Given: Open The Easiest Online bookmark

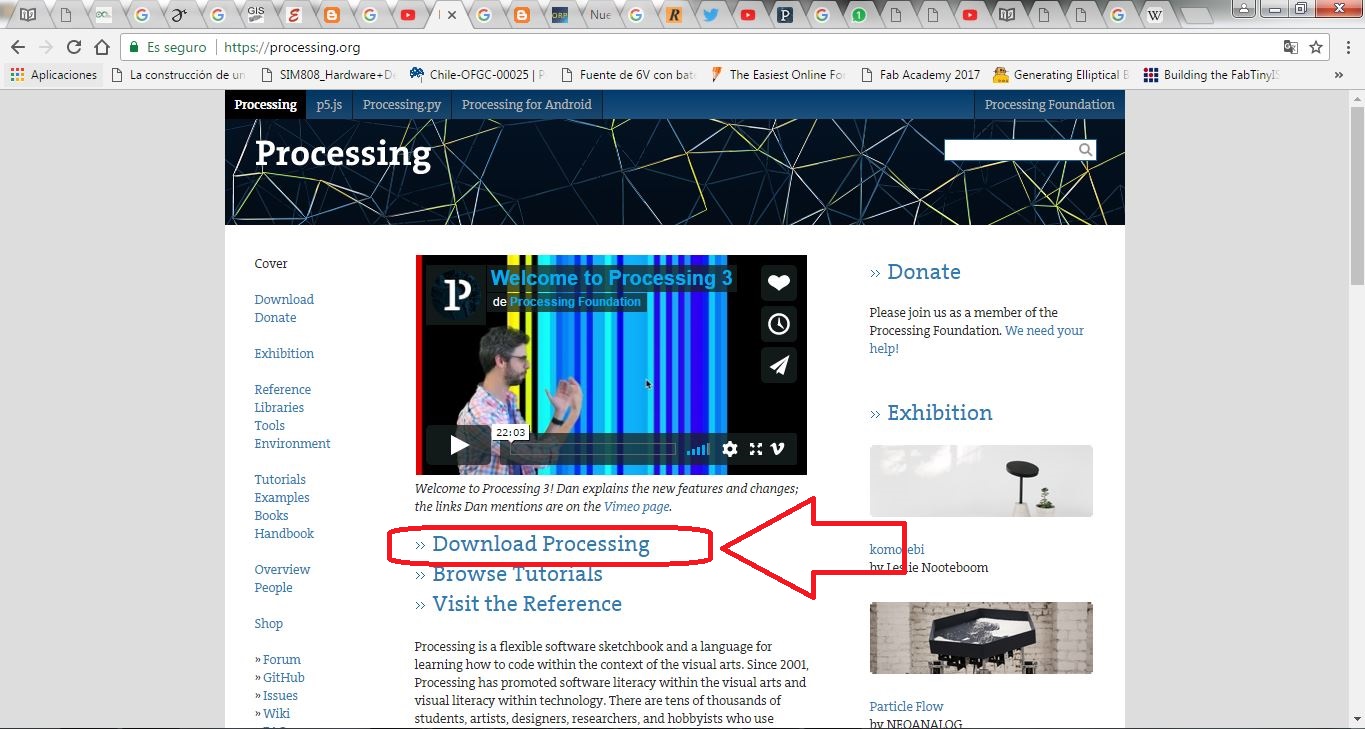Looking at the screenshot, I should click(x=778, y=75).
